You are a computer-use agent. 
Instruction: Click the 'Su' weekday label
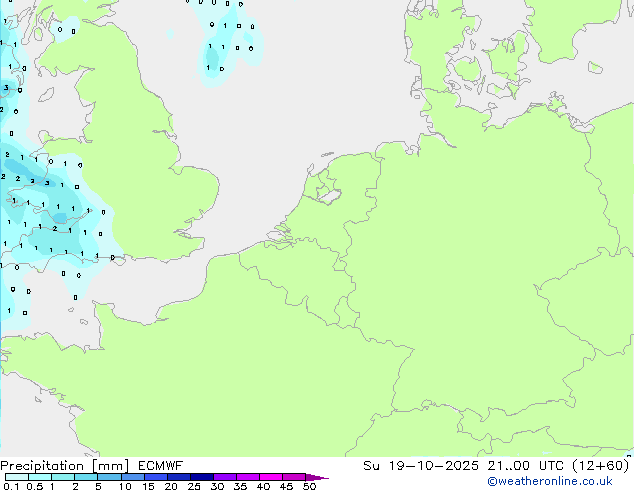(x=371, y=466)
